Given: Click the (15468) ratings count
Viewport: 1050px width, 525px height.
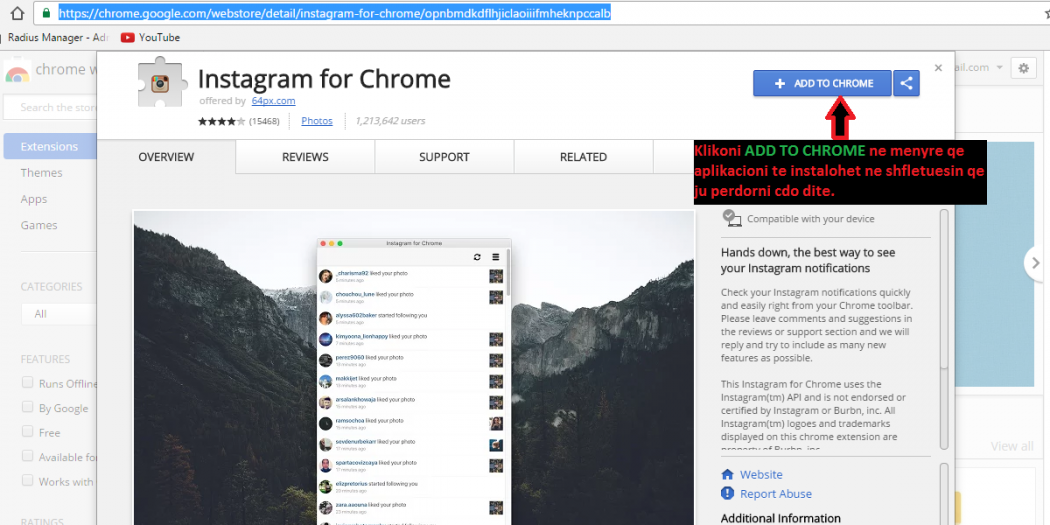Looking at the screenshot, I should point(264,121).
